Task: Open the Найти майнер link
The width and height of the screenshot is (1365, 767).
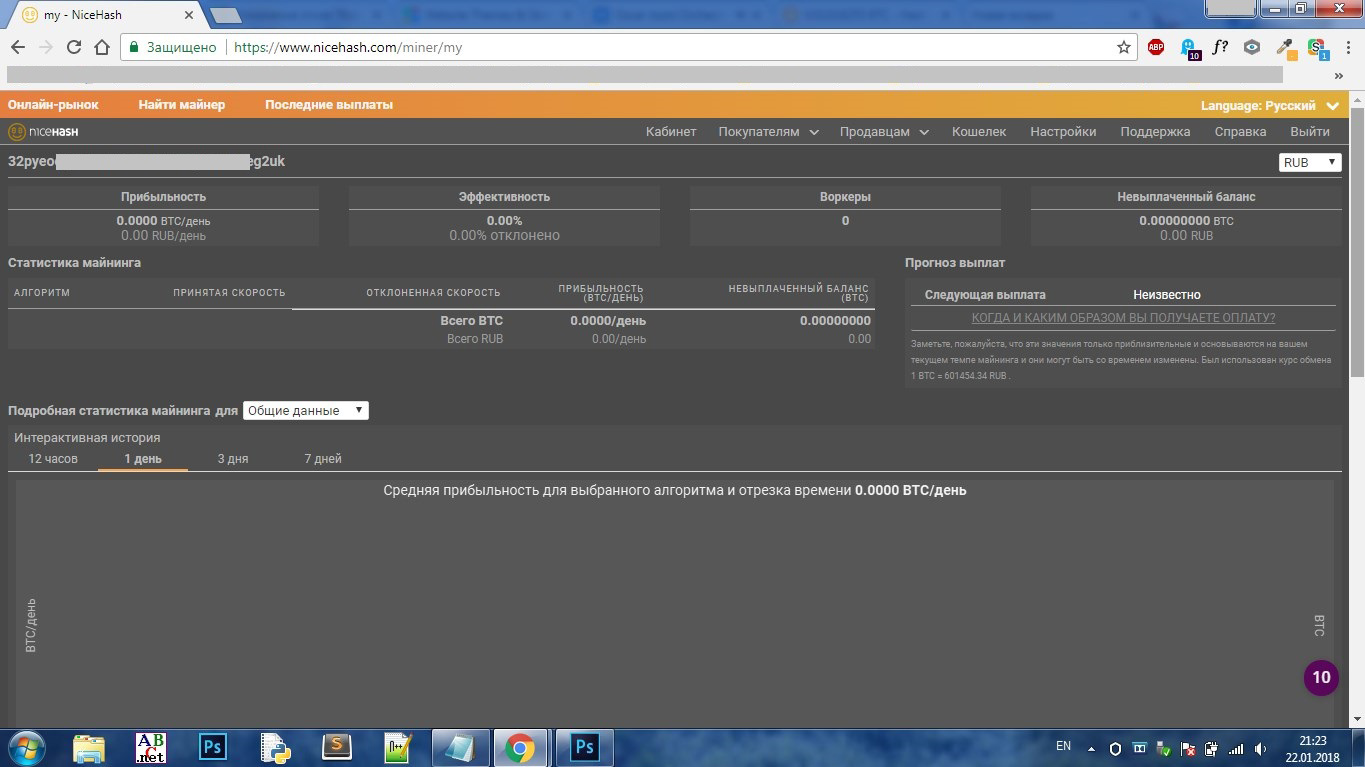Action: pos(182,105)
